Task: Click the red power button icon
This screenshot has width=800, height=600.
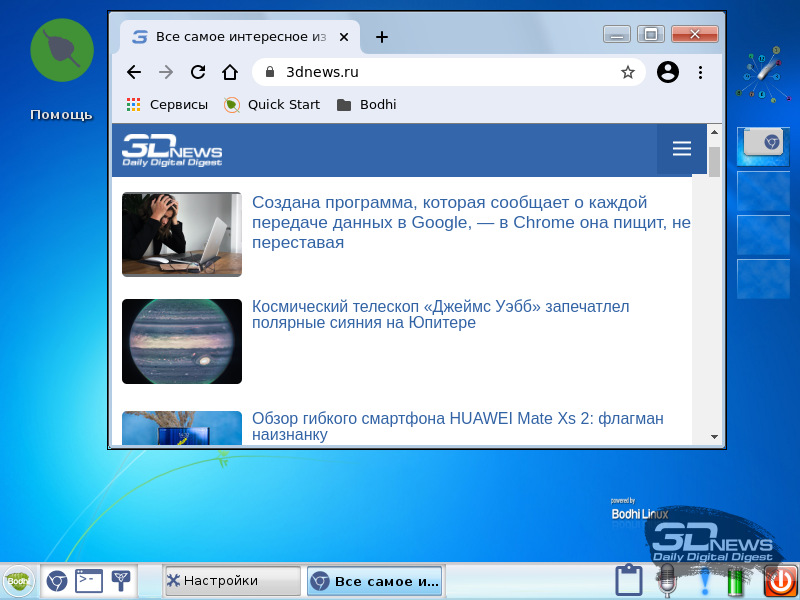Action: pyautogui.click(x=780, y=580)
